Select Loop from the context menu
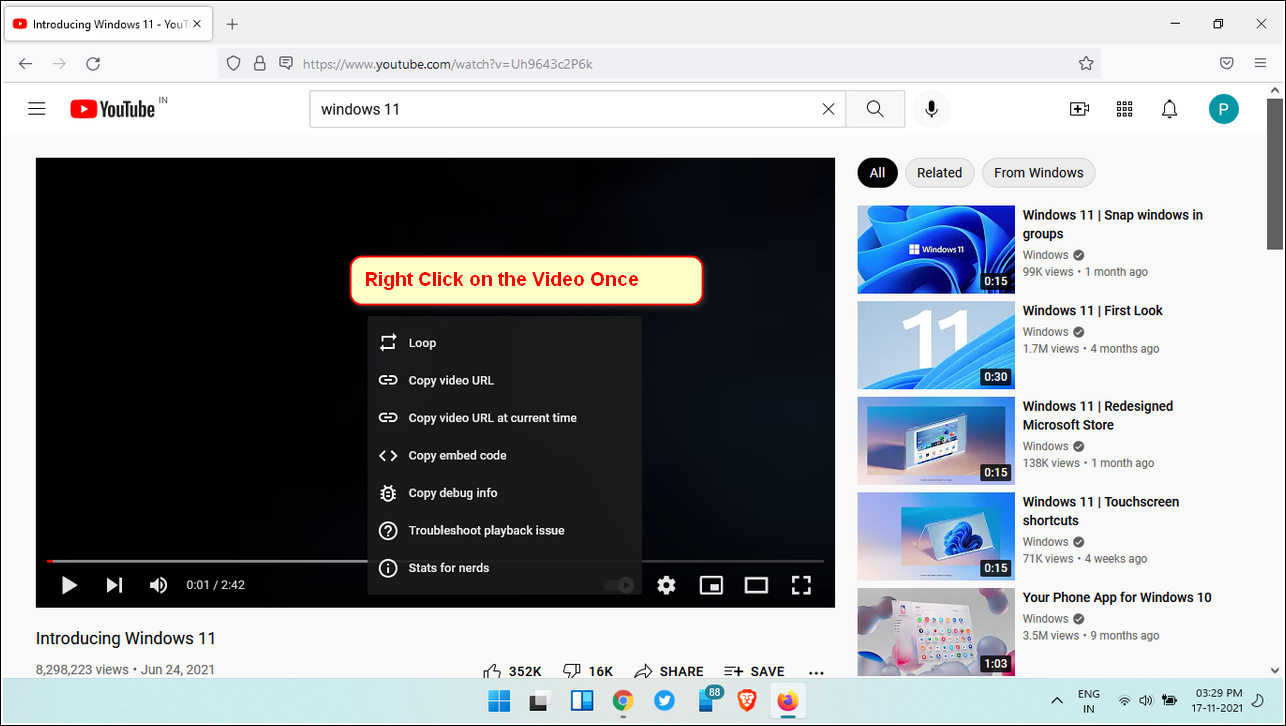Screen dimensions: 1286x726 [504, 343]
